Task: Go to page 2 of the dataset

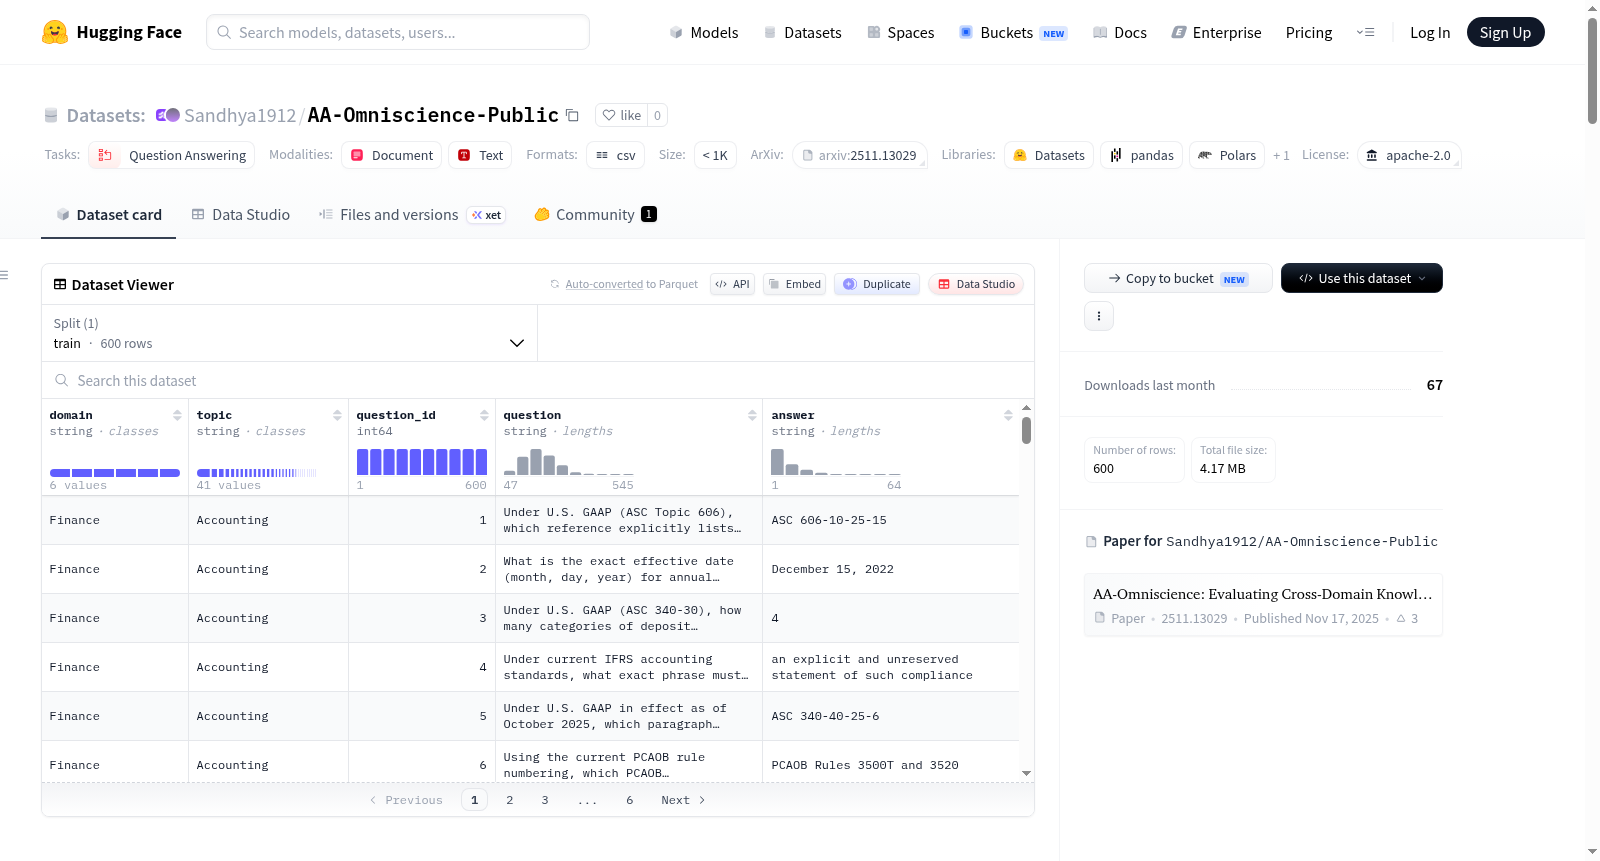Action: 510,800
